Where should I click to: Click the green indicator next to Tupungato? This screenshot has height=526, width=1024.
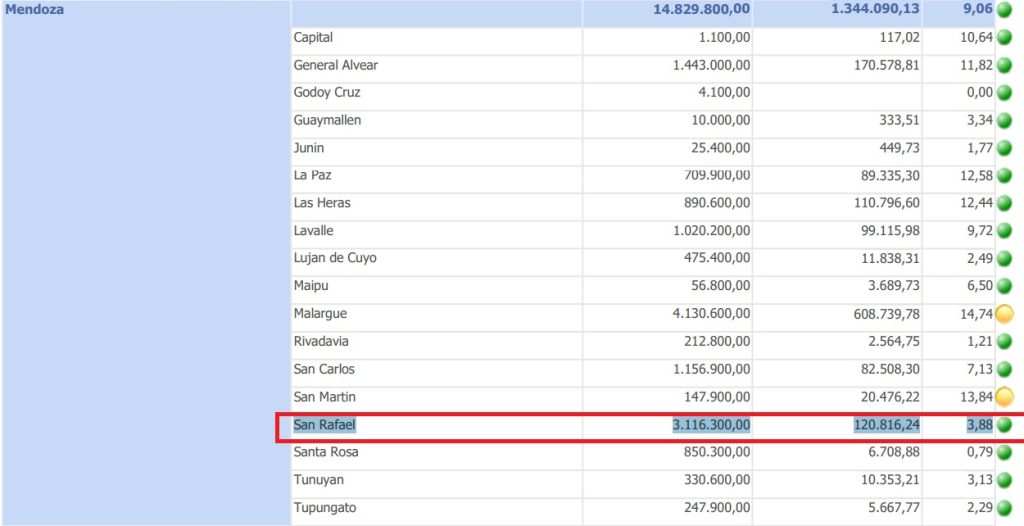[x=1004, y=508]
